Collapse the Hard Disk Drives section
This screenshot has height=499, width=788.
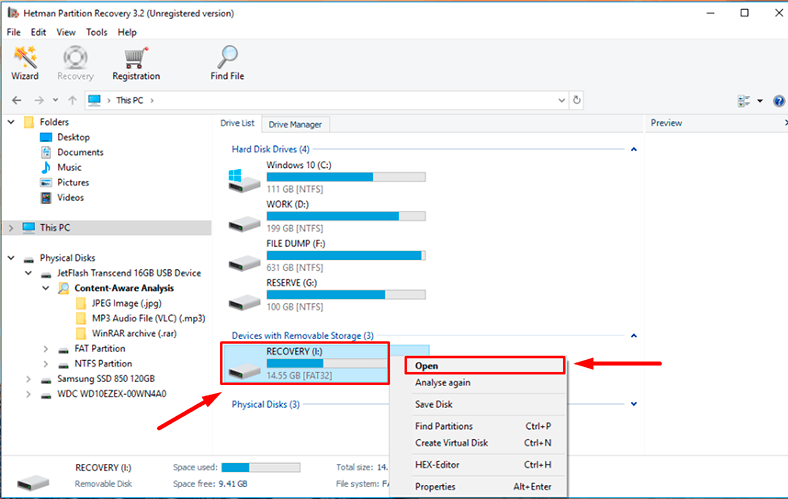tap(633, 149)
